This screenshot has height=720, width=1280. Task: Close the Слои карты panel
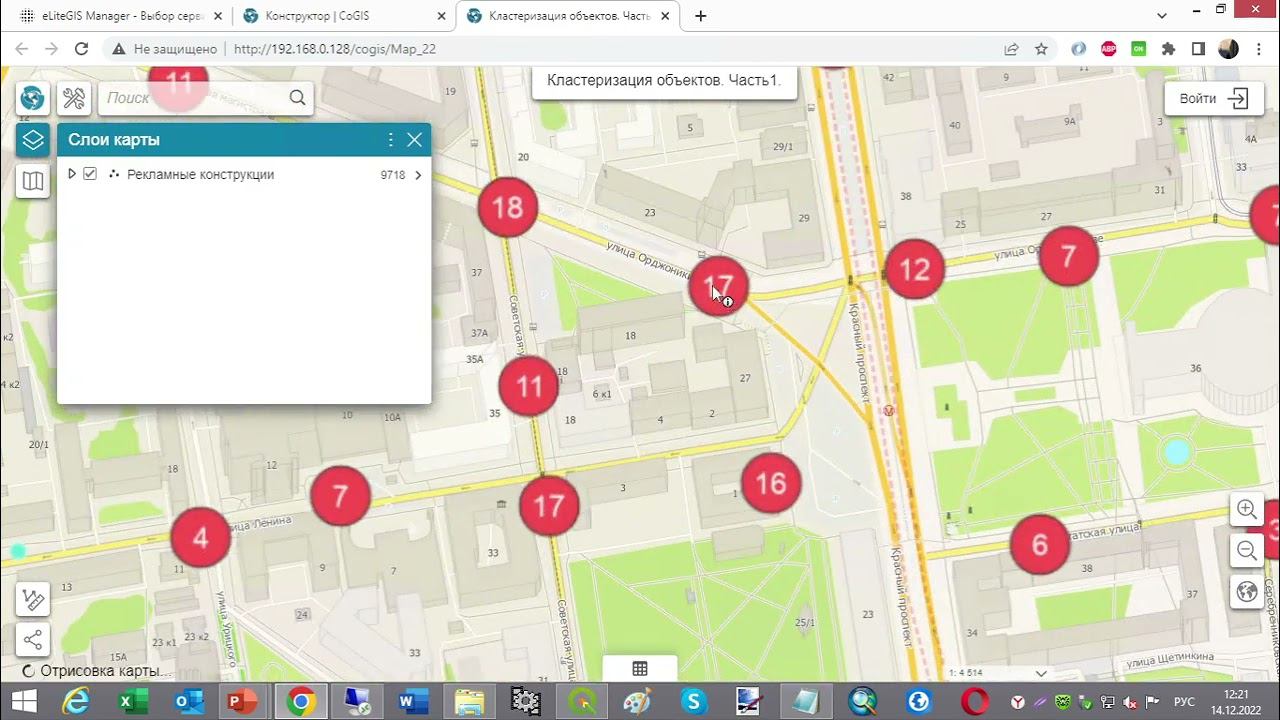coord(415,140)
